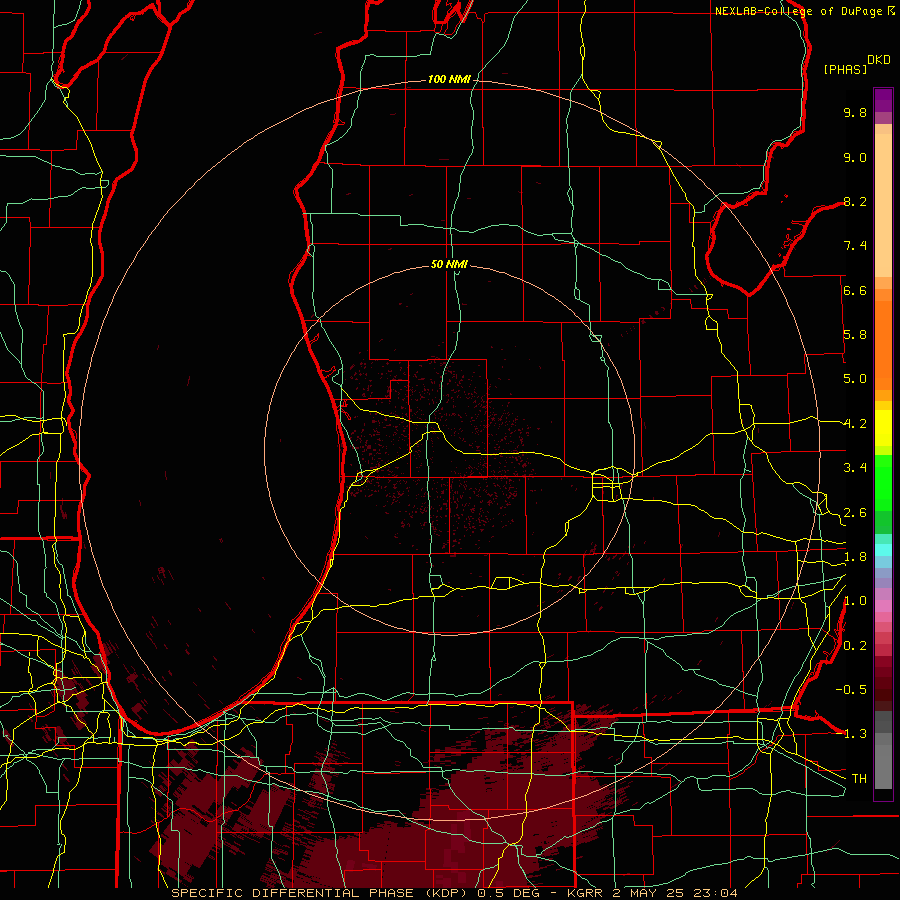Click the 3.4 scale value
The width and height of the screenshot is (900, 900).
click(855, 468)
